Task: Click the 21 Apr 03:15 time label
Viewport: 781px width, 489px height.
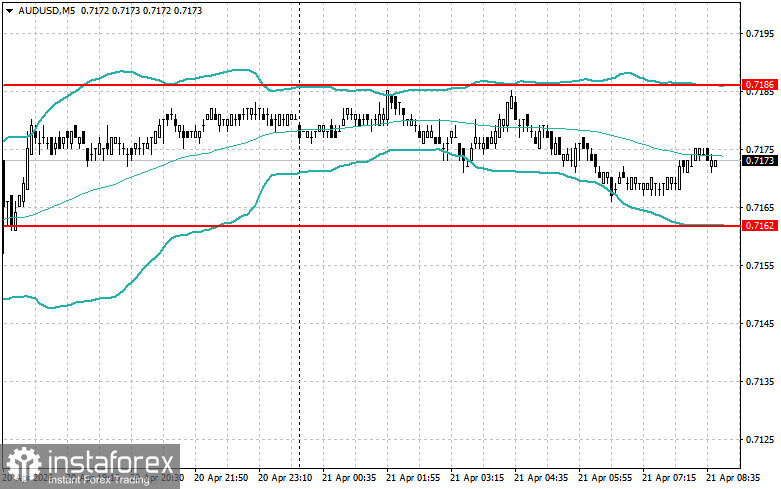Action: [477, 478]
